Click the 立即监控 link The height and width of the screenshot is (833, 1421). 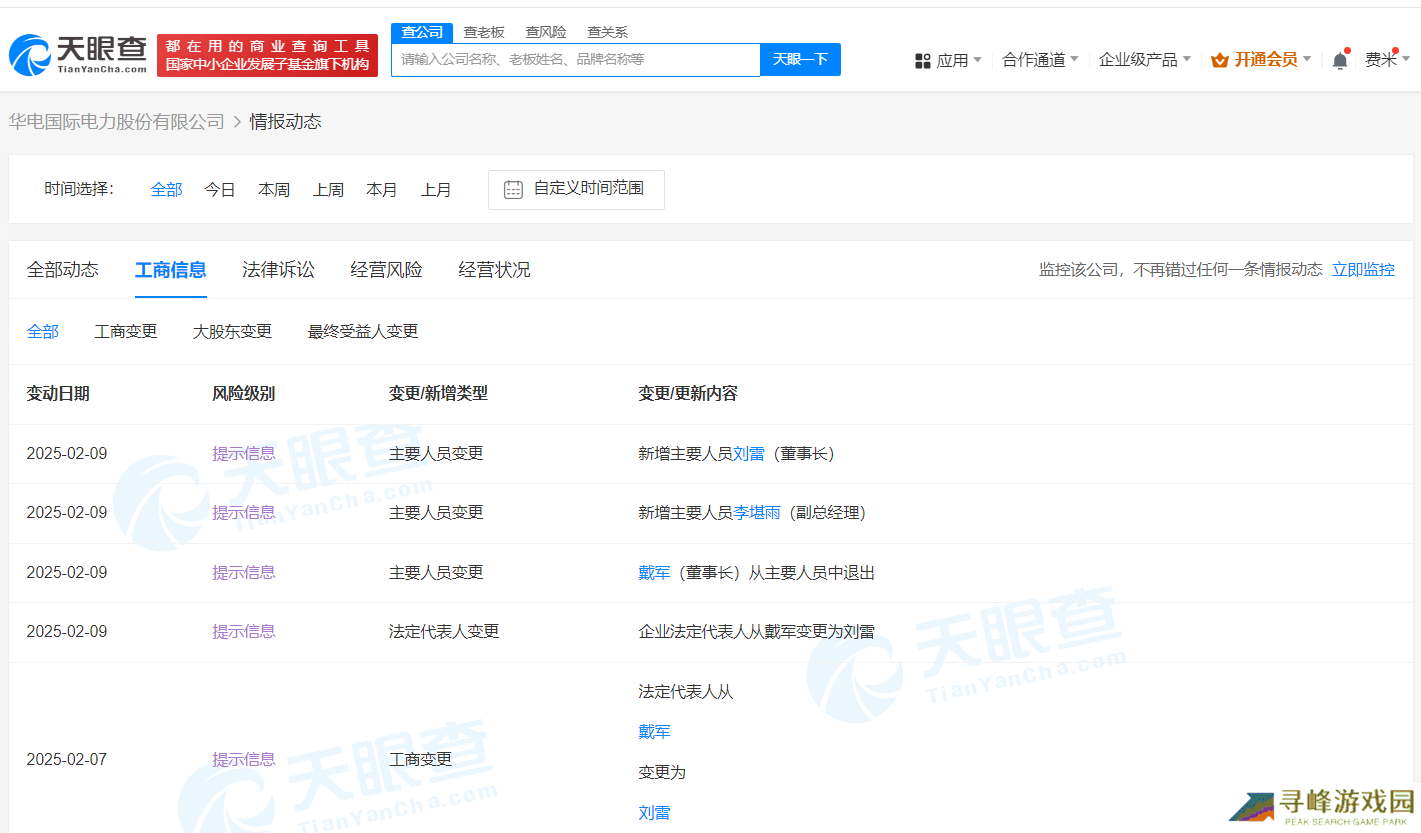coord(1363,269)
